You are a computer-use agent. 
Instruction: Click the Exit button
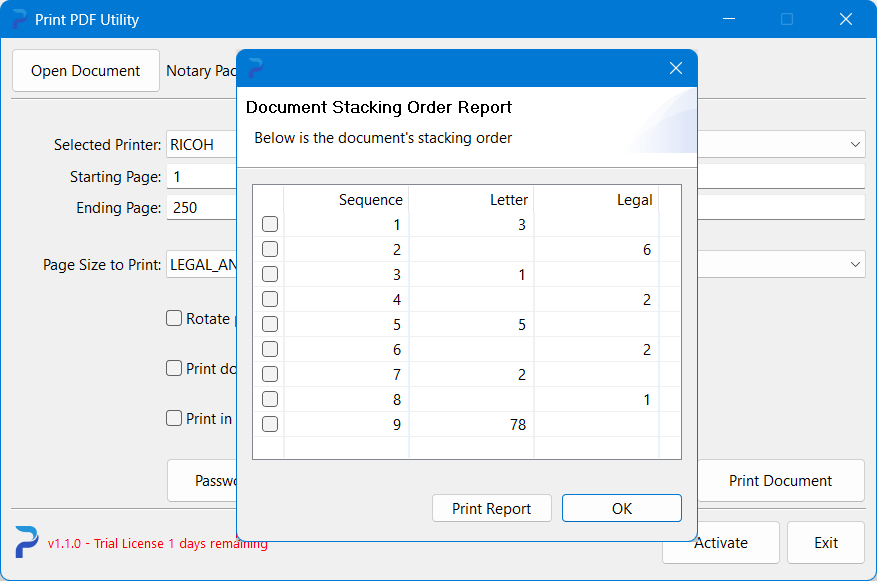click(x=825, y=543)
